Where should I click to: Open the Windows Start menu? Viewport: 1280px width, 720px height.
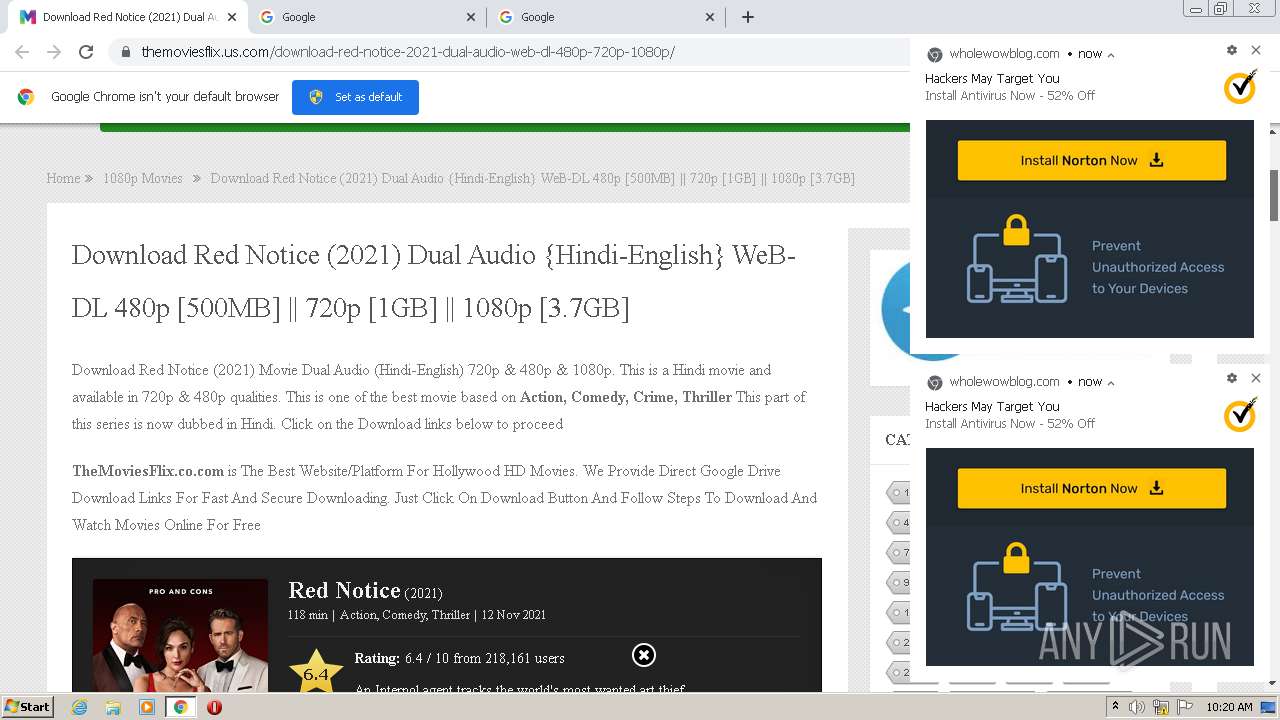pos(27,706)
